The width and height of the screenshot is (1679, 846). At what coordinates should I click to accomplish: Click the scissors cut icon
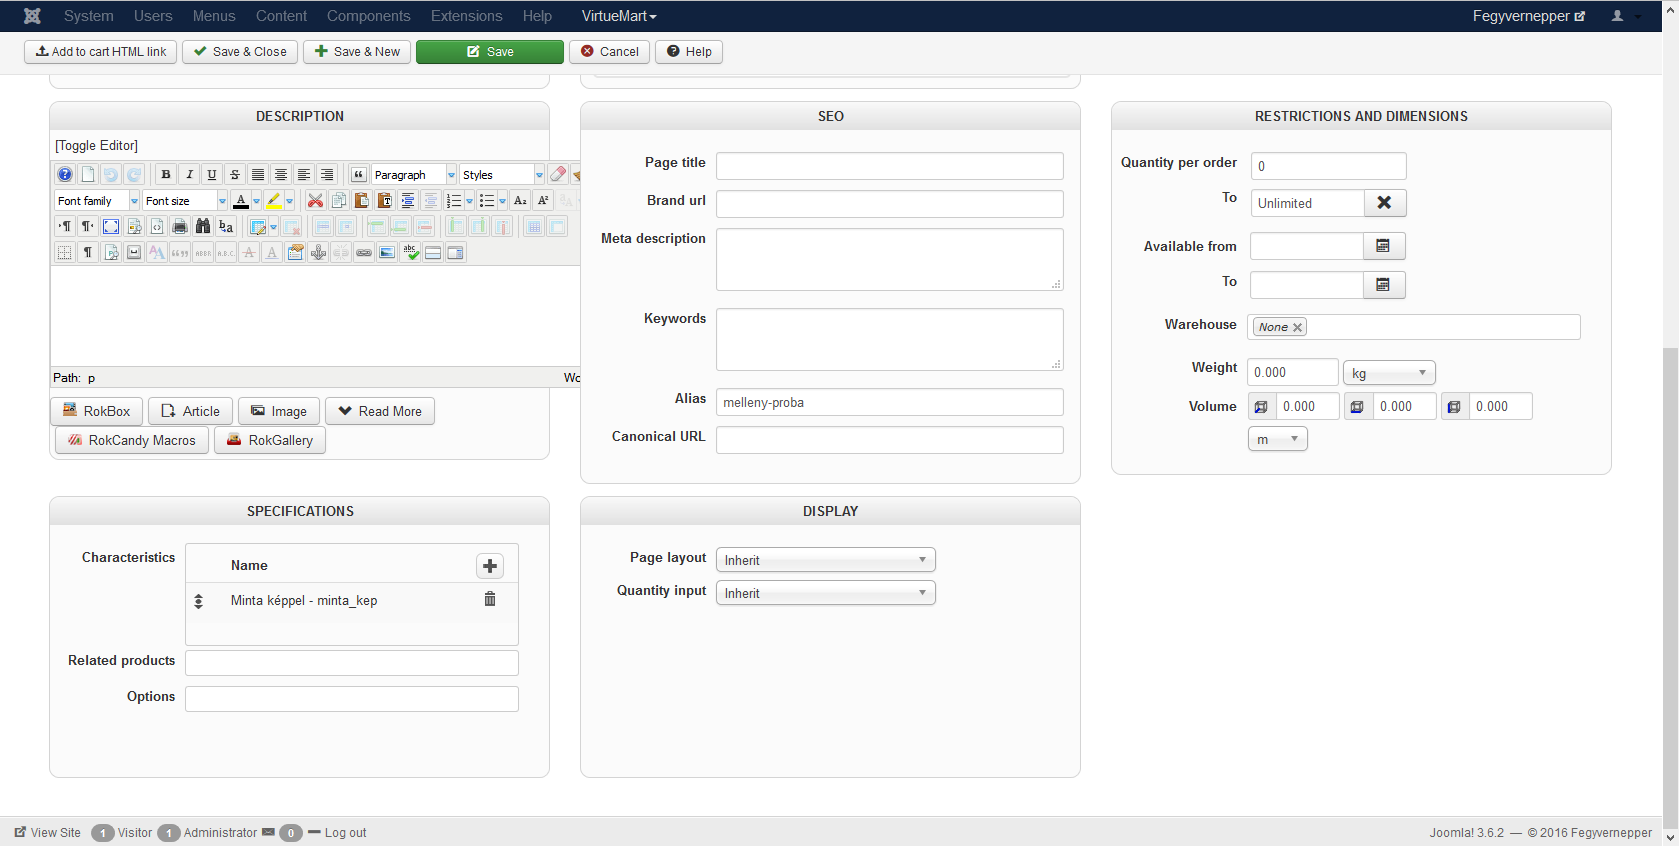315,201
